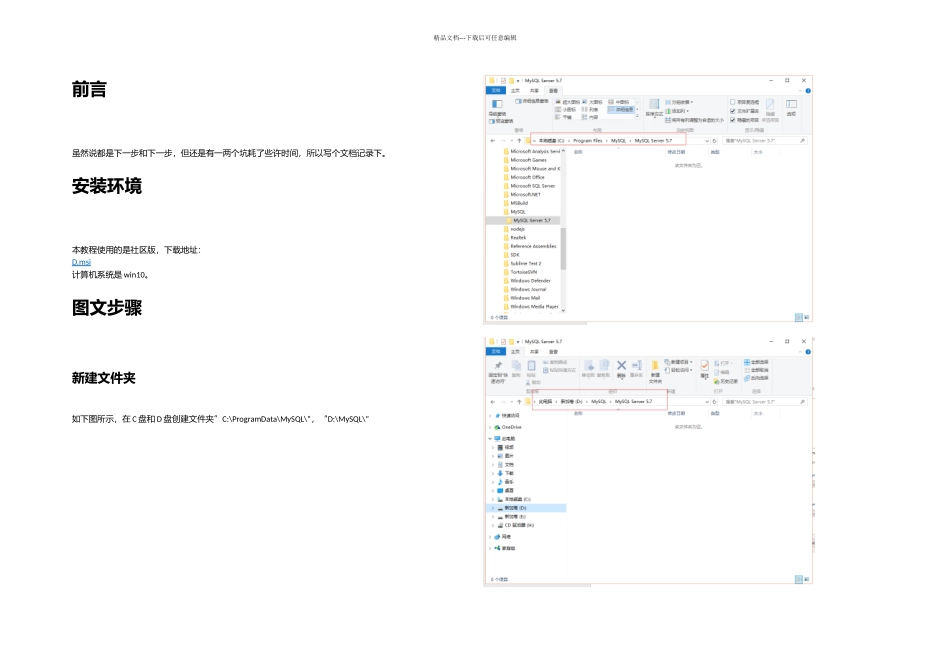Select List layout in upper window
Image resolution: width=950 pixels, height=672 pixels.
point(590,110)
